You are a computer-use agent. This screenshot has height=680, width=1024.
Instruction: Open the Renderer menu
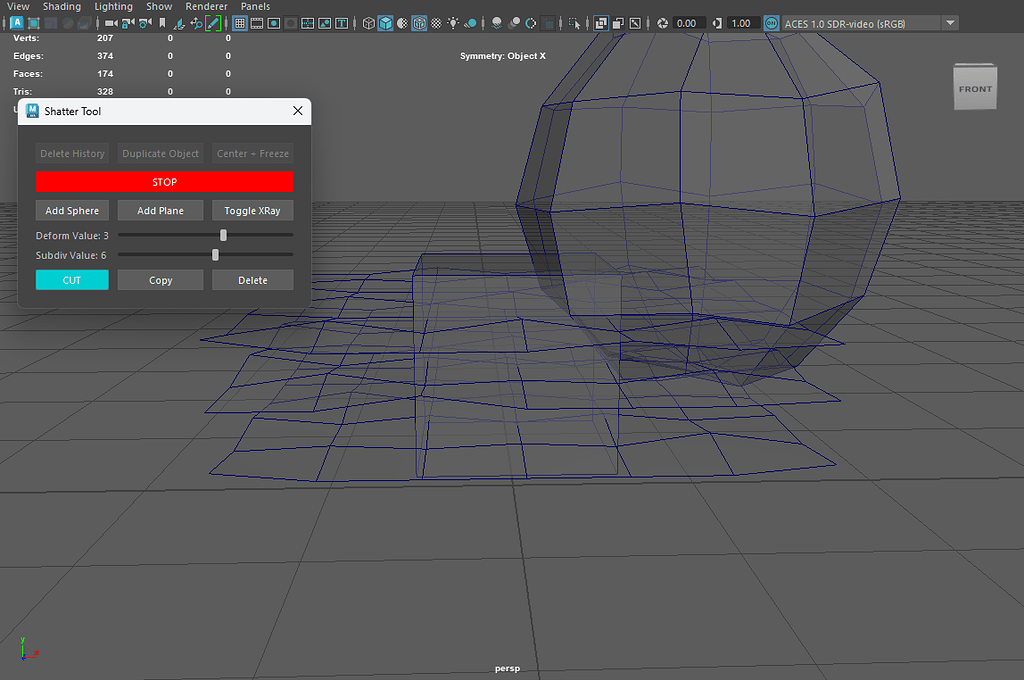point(206,6)
